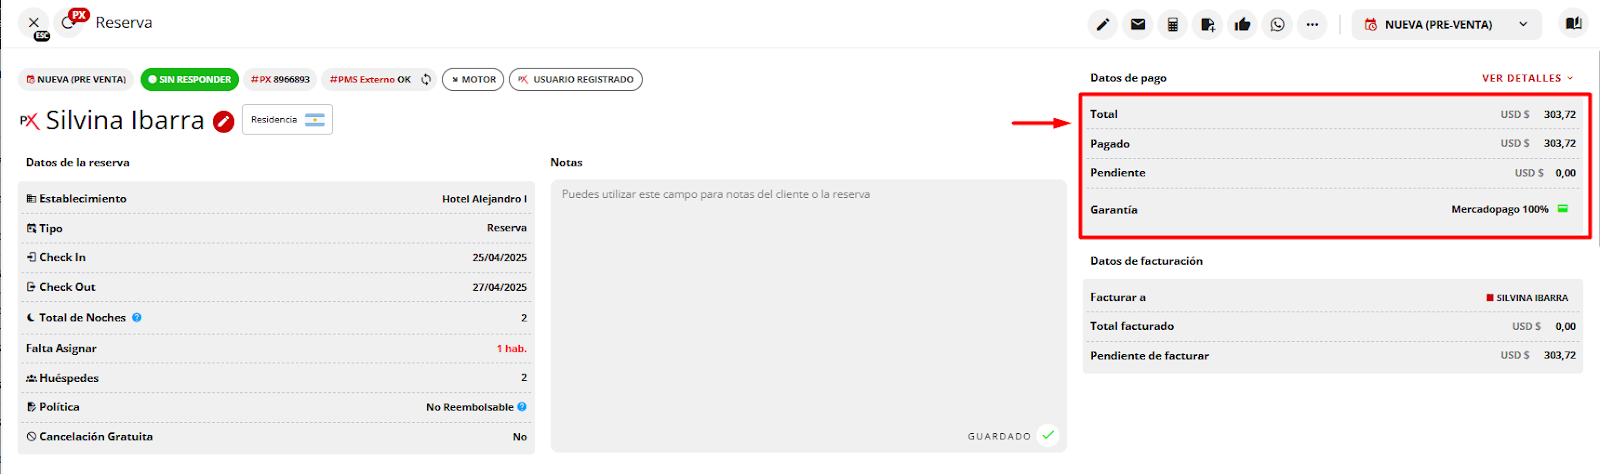Click the add document icon
Screen dimensions: 1600x474
[1207, 25]
